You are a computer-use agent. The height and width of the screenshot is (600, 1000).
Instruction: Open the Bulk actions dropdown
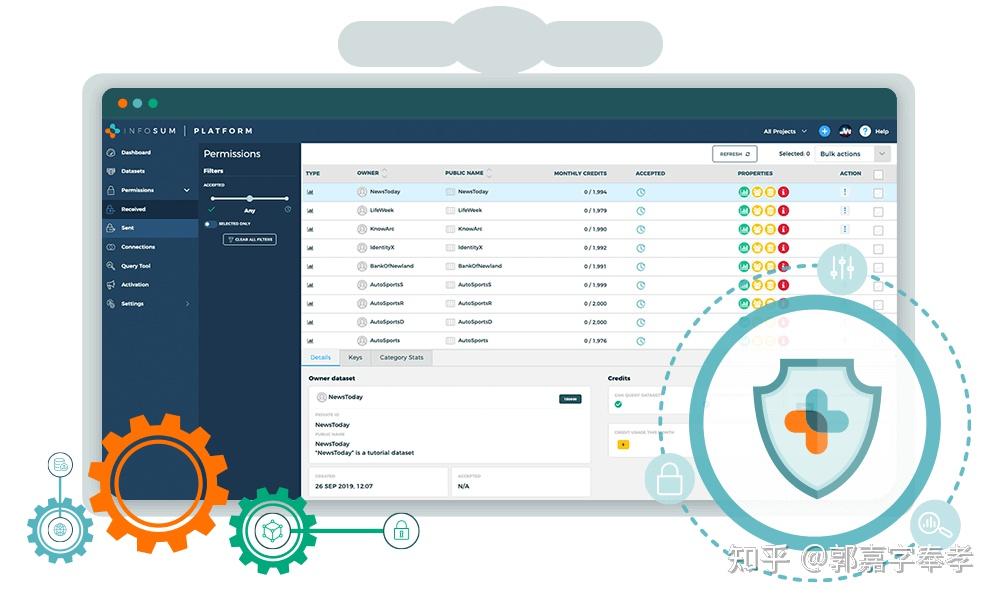tap(852, 154)
